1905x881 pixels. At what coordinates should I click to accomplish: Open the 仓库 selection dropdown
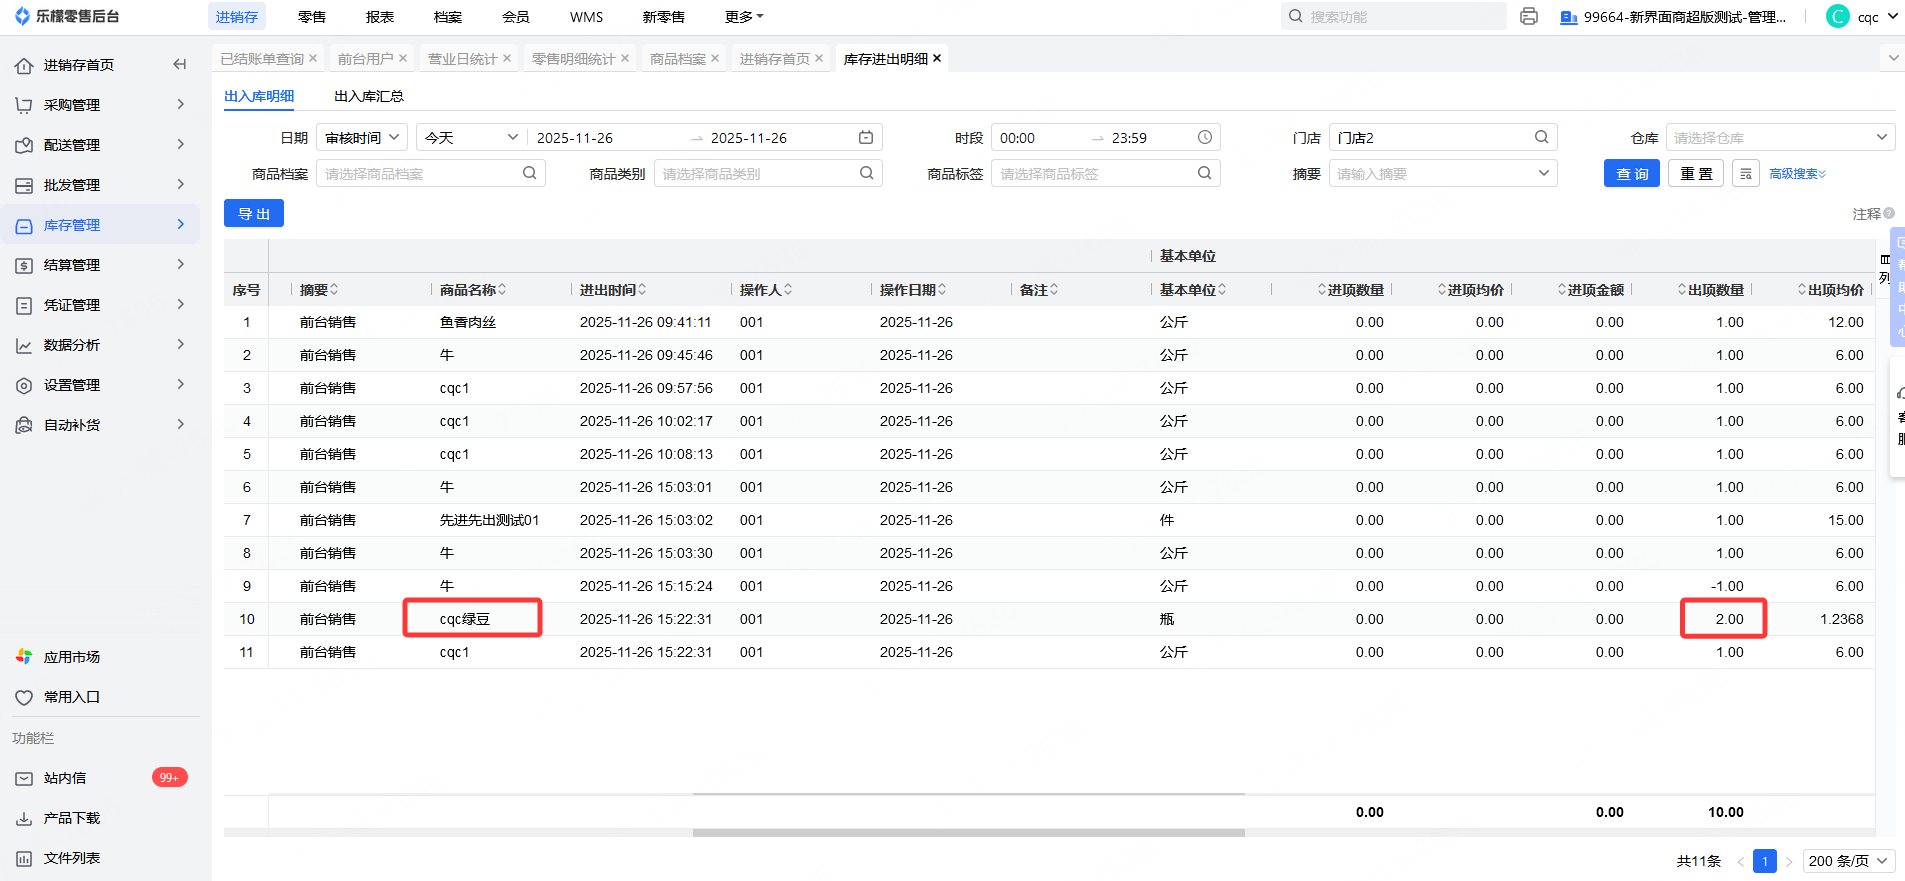tap(1780, 138)
